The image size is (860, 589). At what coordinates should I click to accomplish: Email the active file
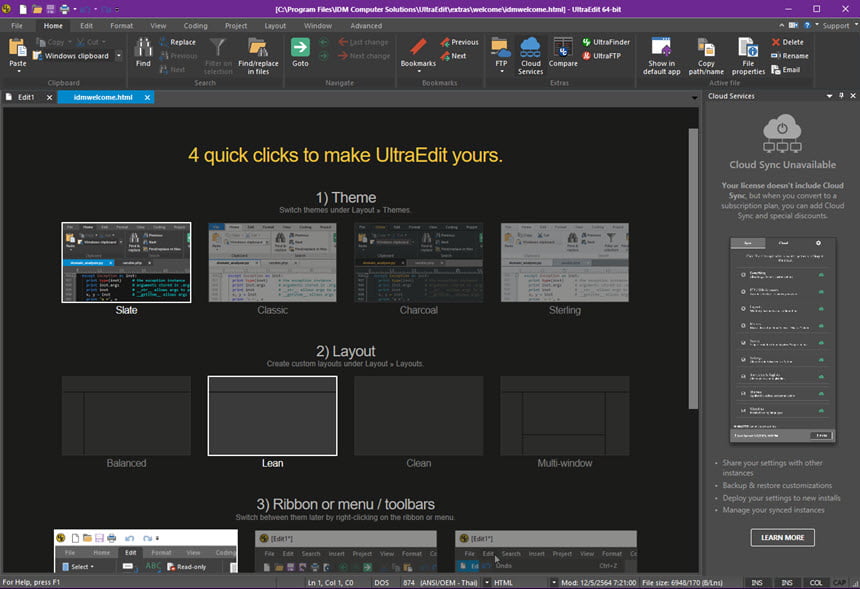[785, 70]
